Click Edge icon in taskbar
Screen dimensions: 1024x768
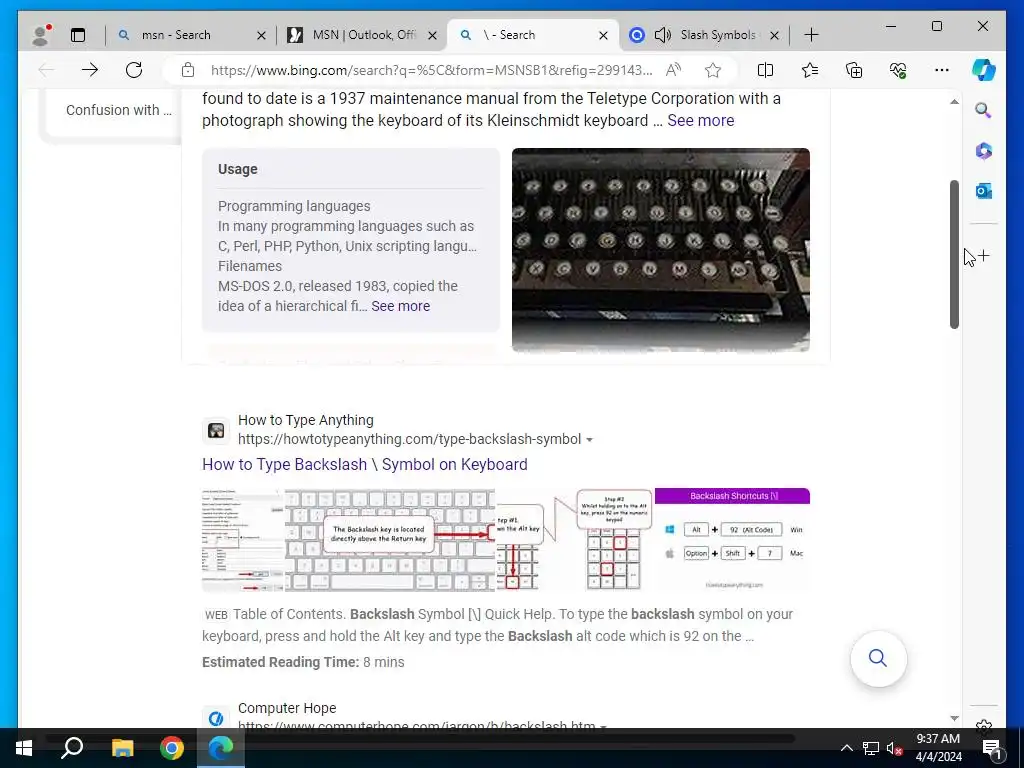(x=221, y=748)
